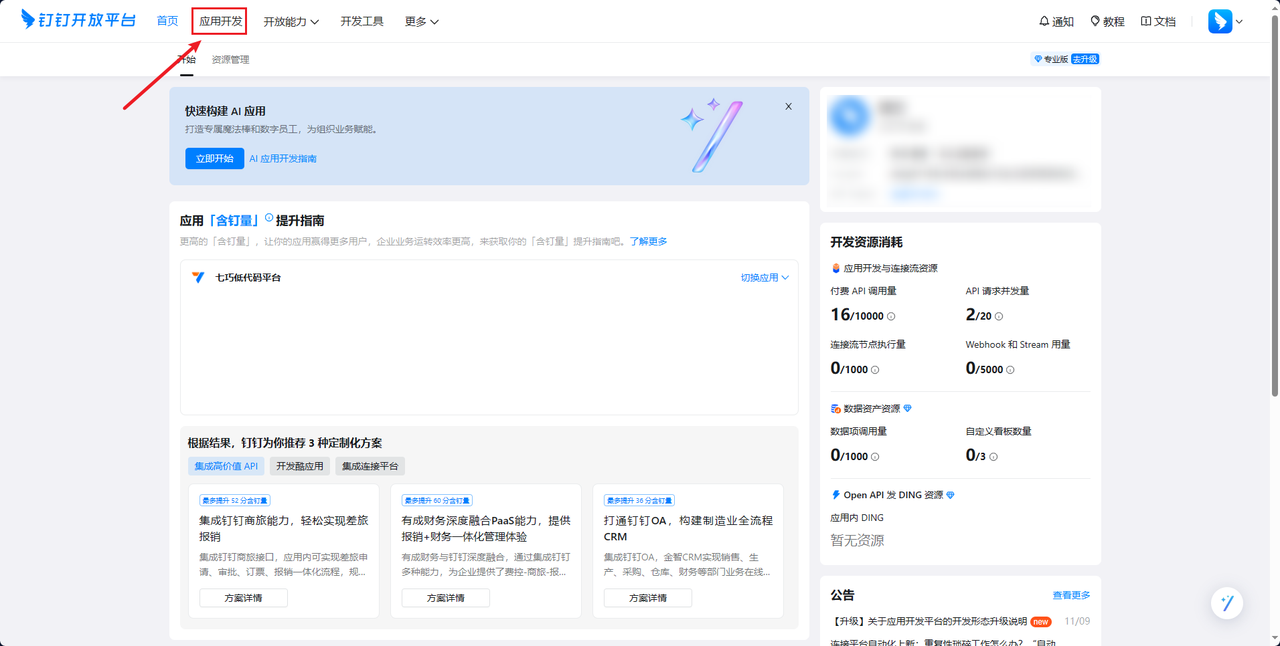The width and height of the screenshot is (1280, 646).
Task: Click info icon beside 数据项调用量 value
Action: (x=875, y=457)
